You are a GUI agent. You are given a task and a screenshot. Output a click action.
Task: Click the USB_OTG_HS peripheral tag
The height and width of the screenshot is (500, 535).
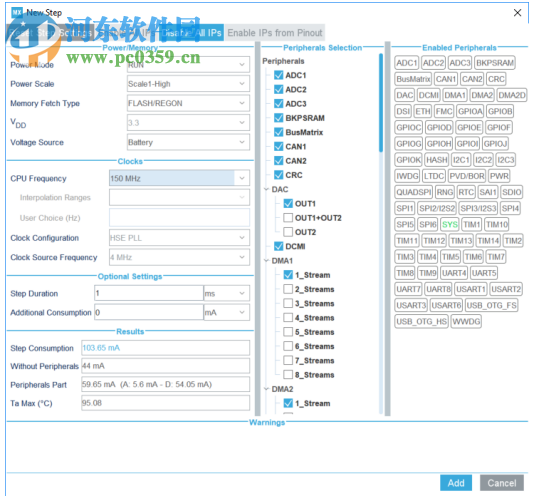click(x=421, y=322)
